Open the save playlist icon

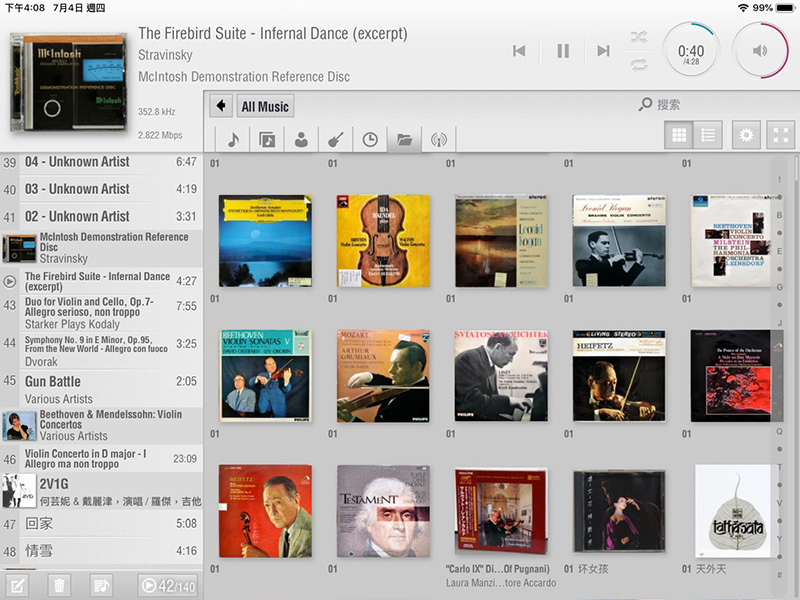[101, 586]
